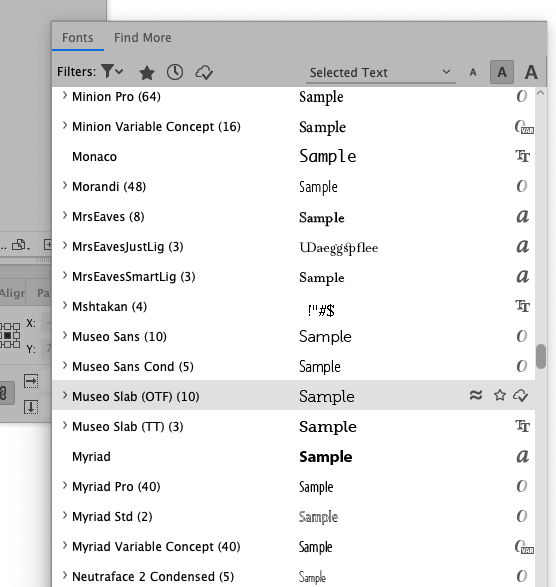Toggle the favorites star filter
This screenshot has width=556, height=587.
[147, 72]
